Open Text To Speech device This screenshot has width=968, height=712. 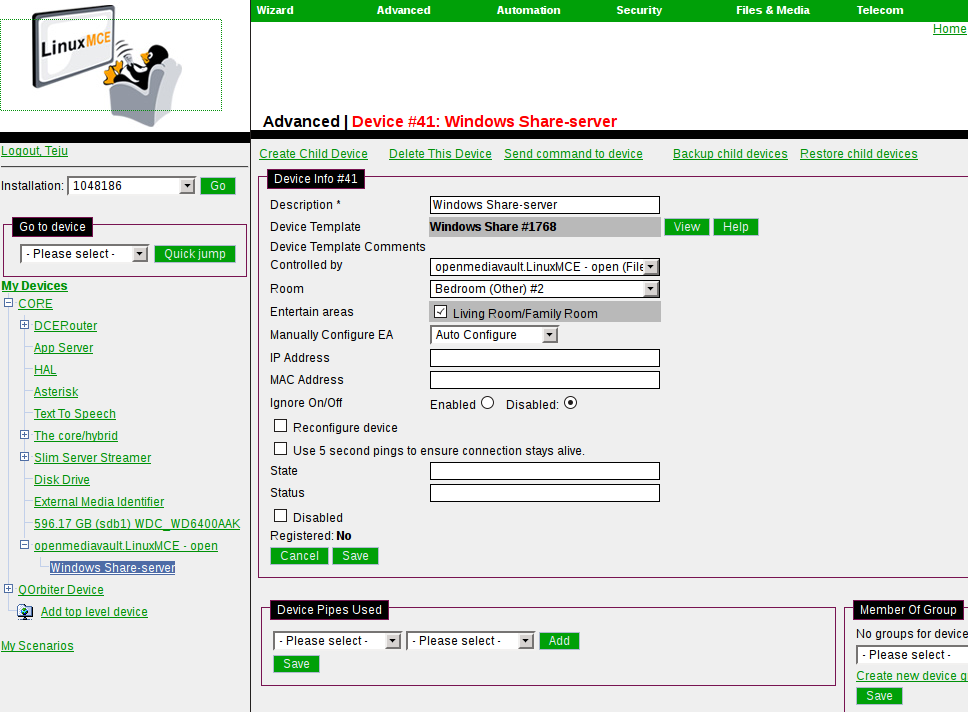click(x=75, y=414)
